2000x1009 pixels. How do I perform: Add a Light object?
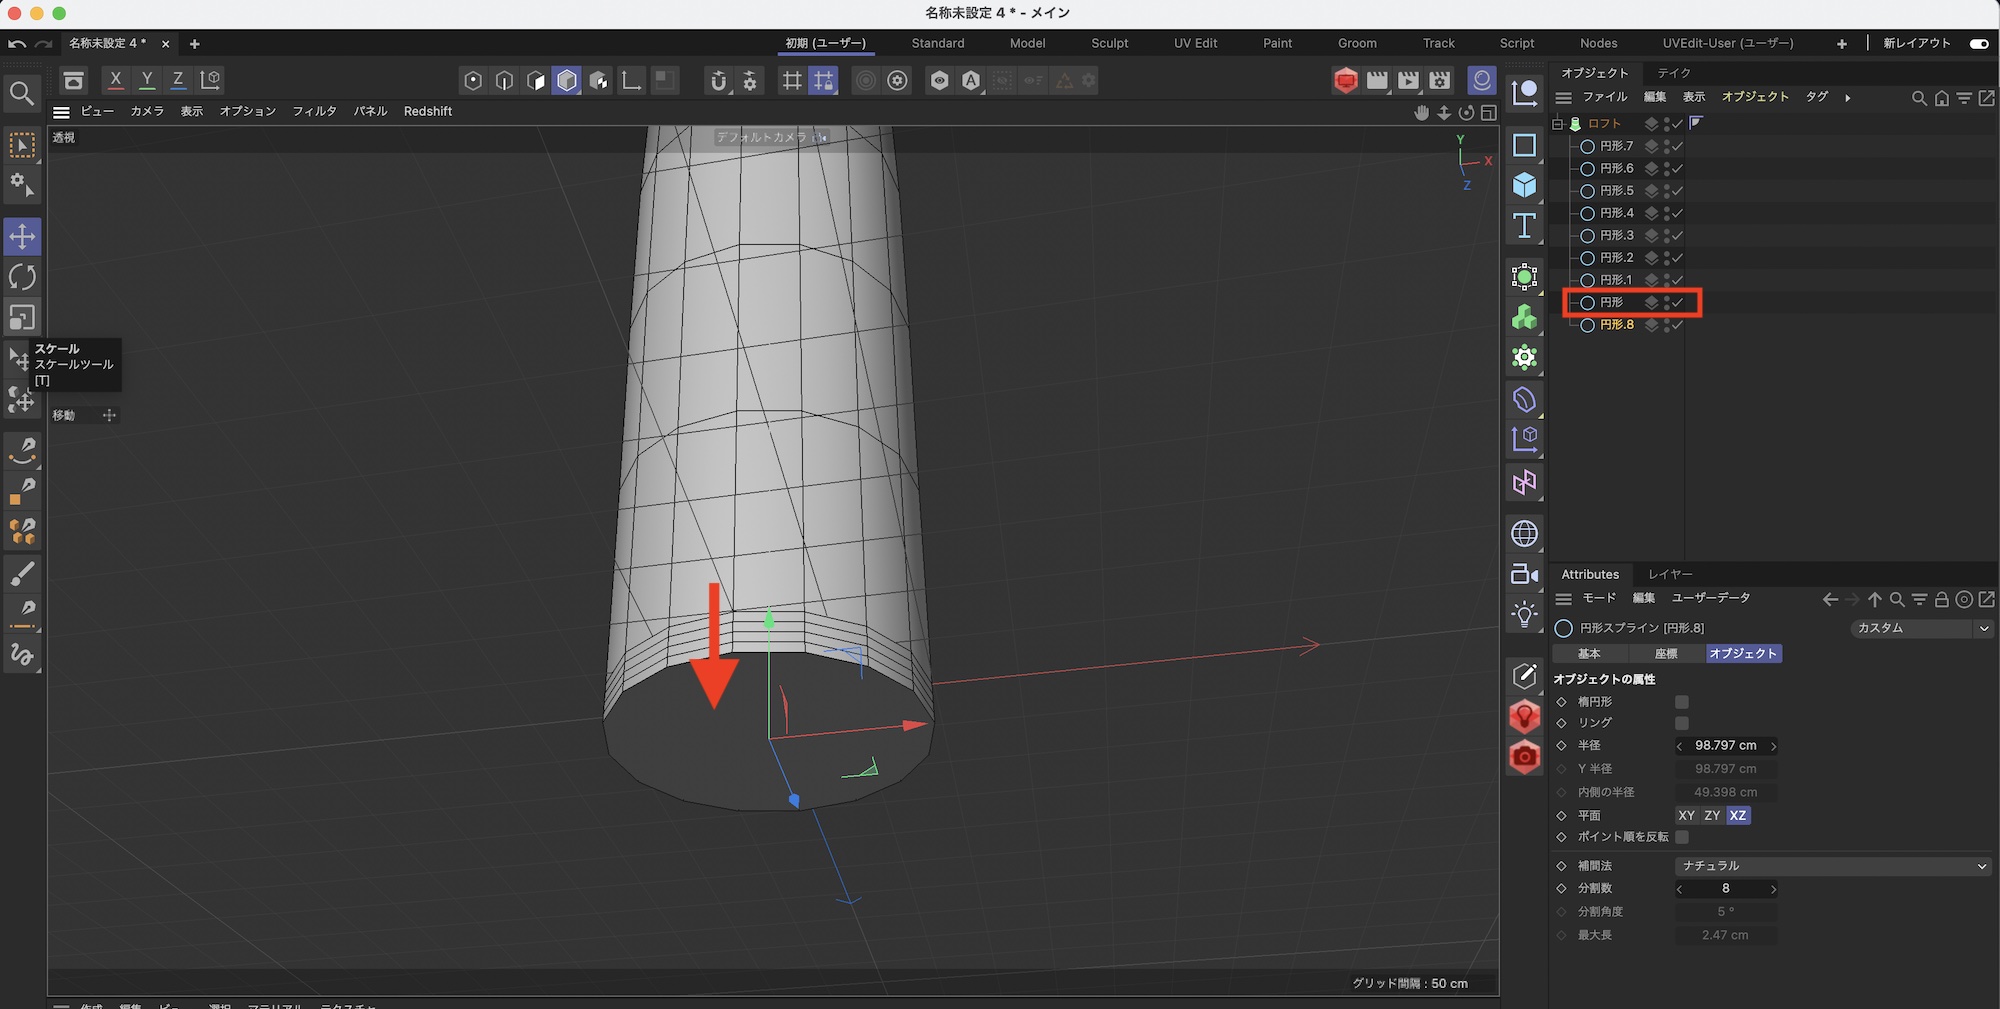pyautogui.click(x=1524, y=614)
